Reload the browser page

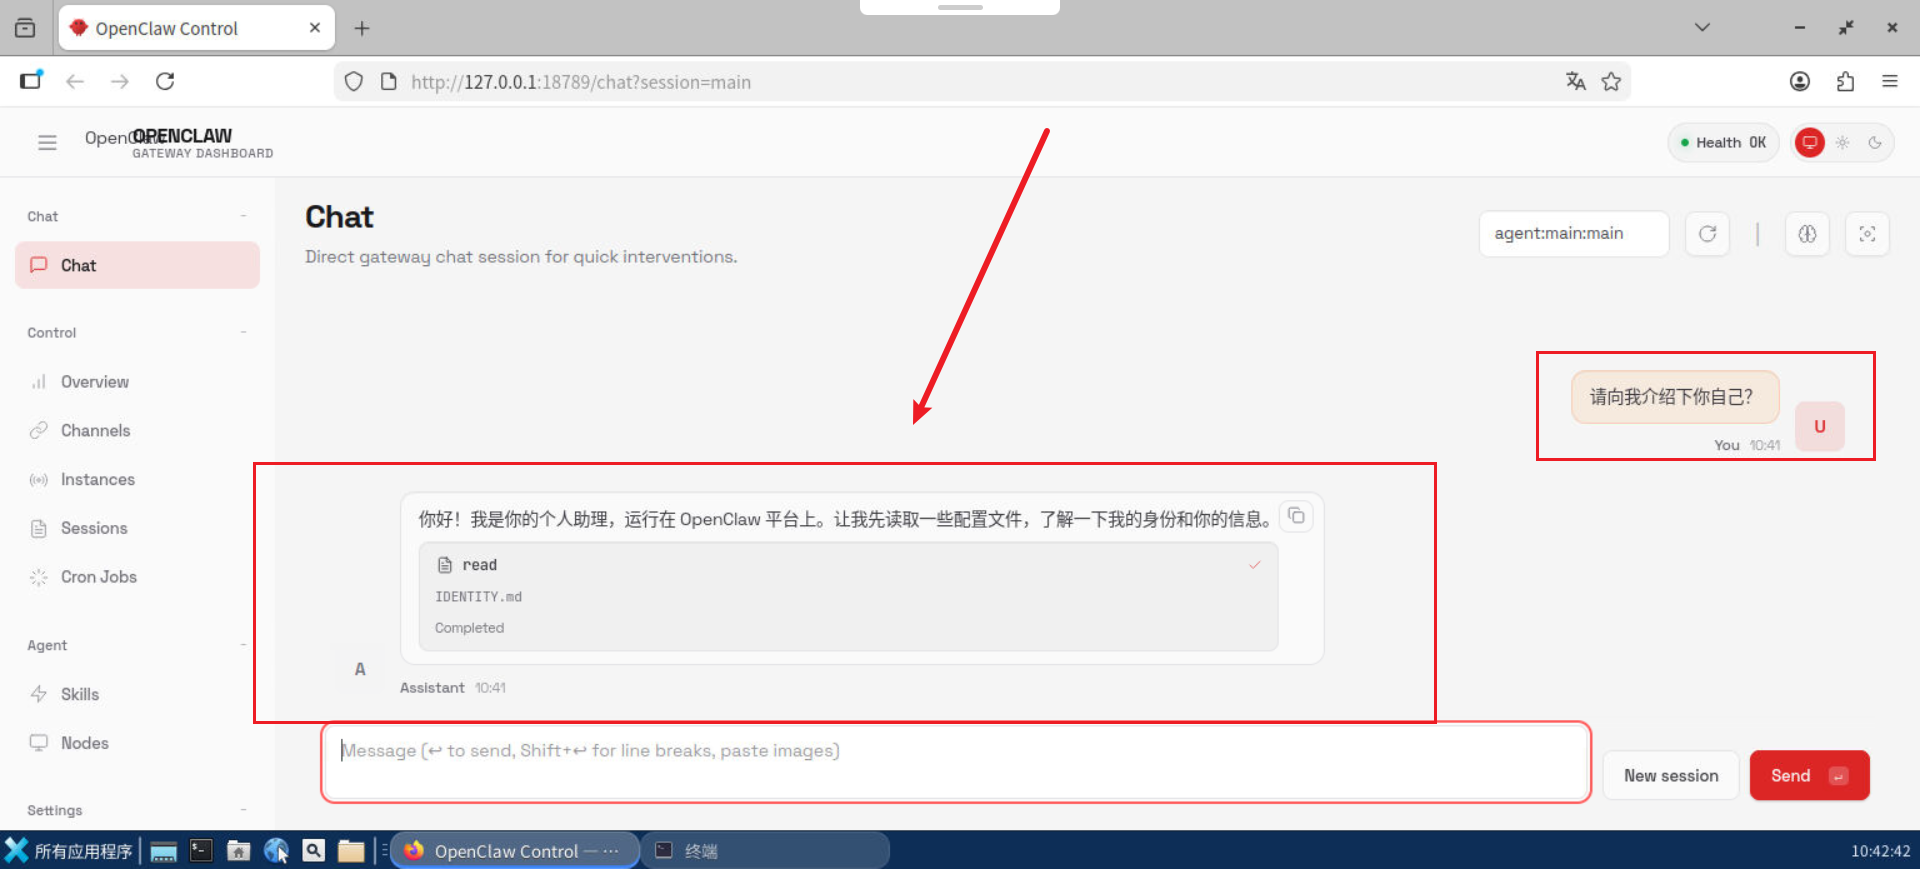tap(165, 81)
